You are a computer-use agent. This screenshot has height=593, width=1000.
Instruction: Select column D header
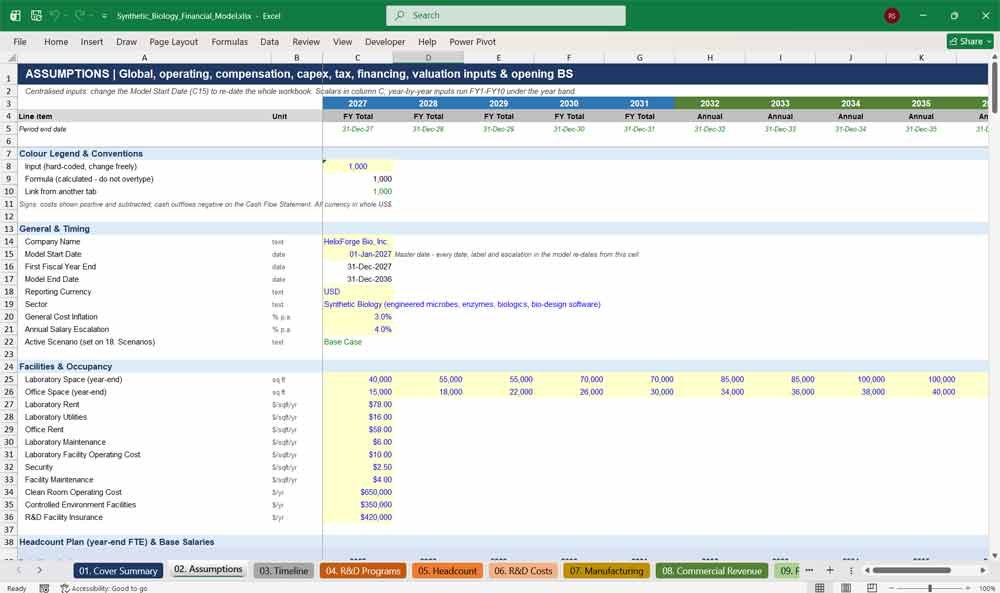pos(428,57)
